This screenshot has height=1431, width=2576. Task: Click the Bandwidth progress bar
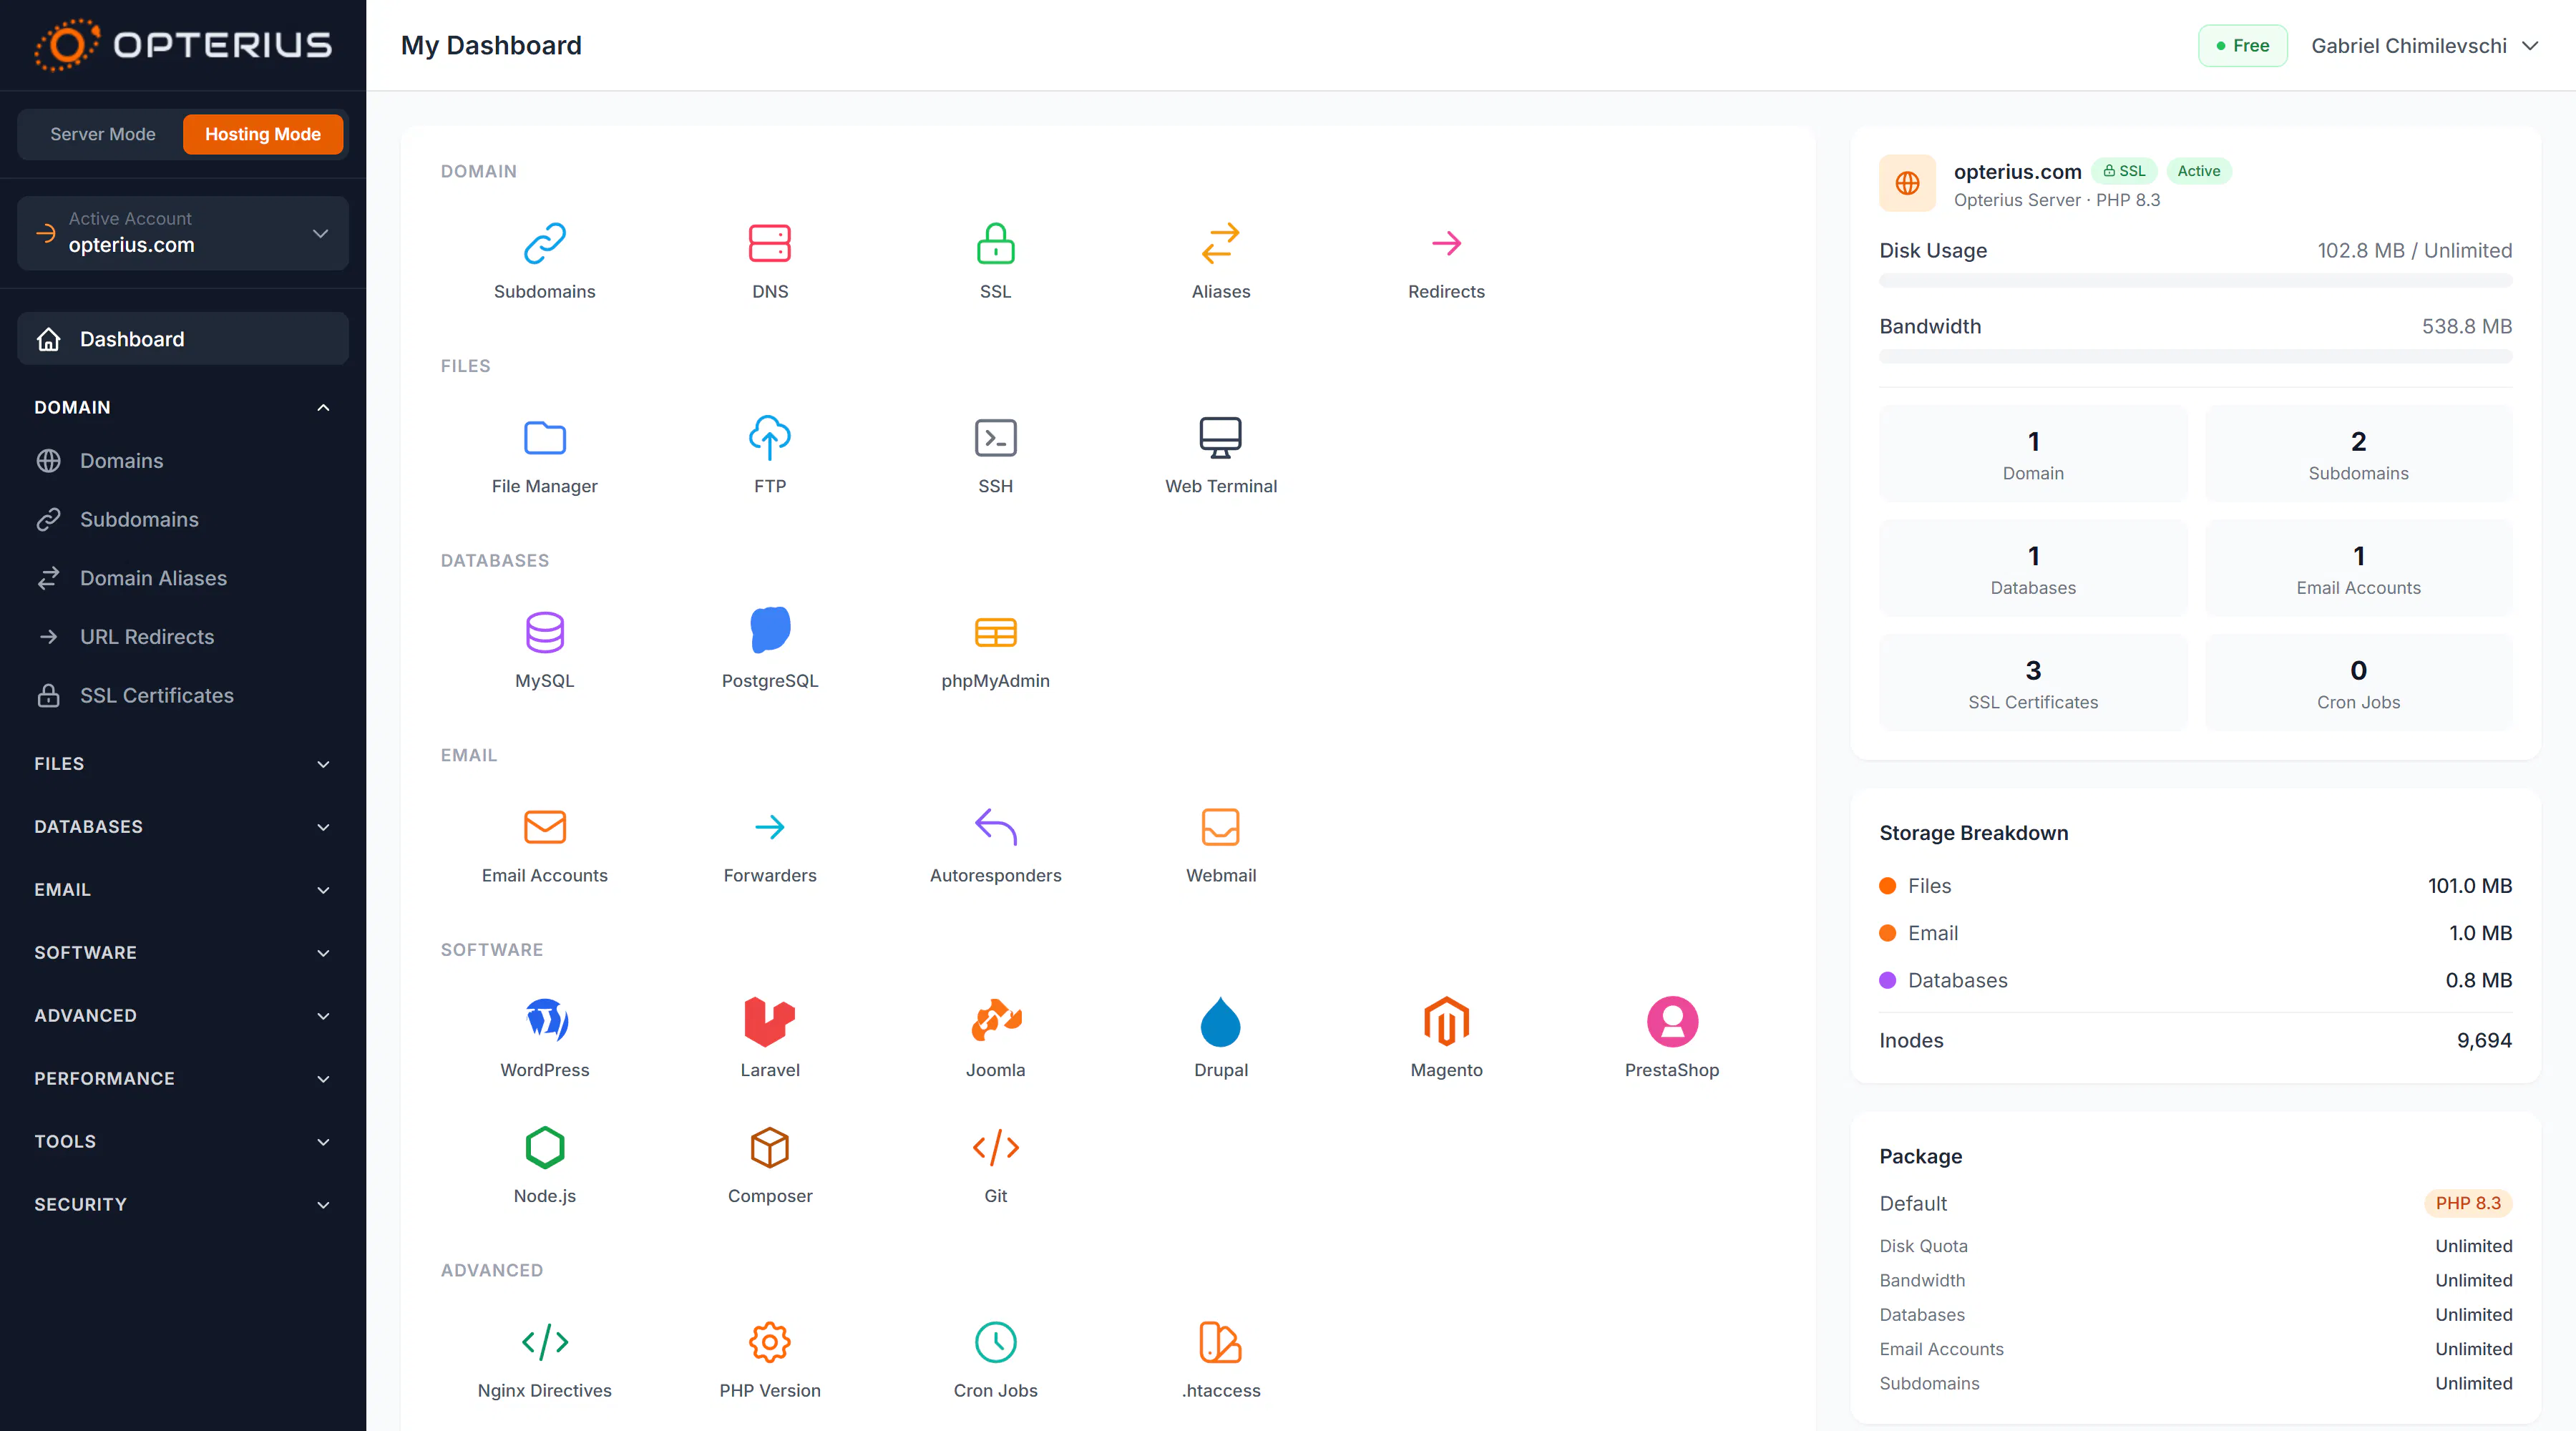(2195, 357)
